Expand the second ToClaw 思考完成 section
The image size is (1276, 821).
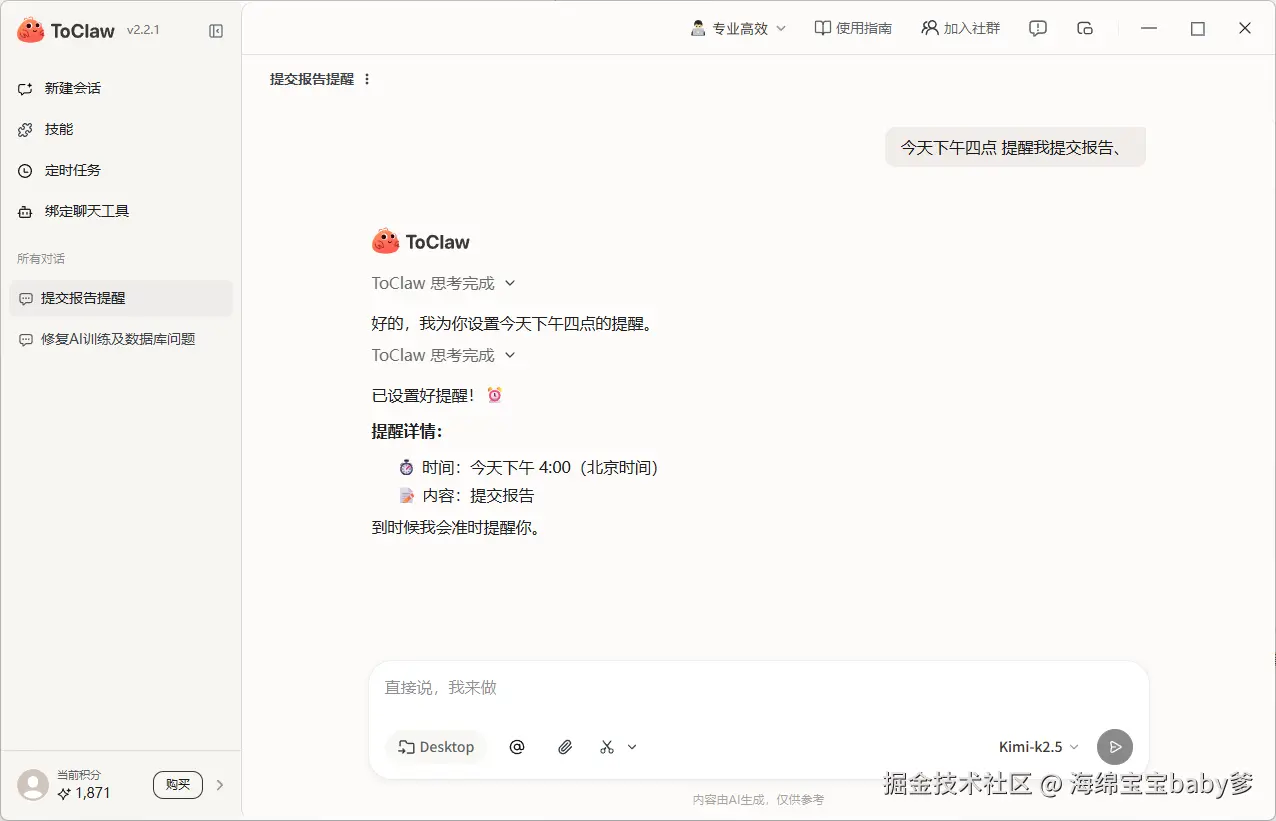pyautogui.click(x=444, y=355)
